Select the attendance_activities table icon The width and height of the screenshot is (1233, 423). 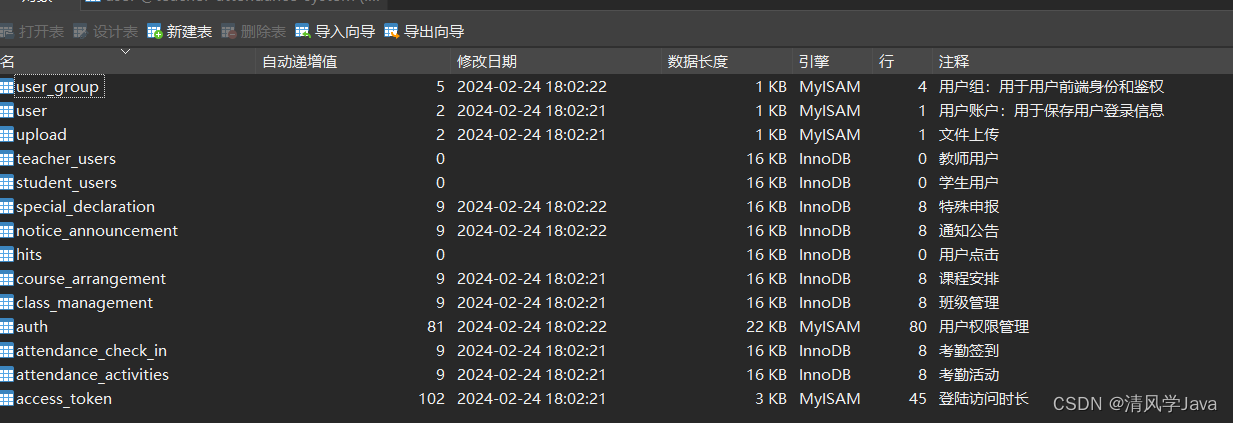tap(7, 375)
